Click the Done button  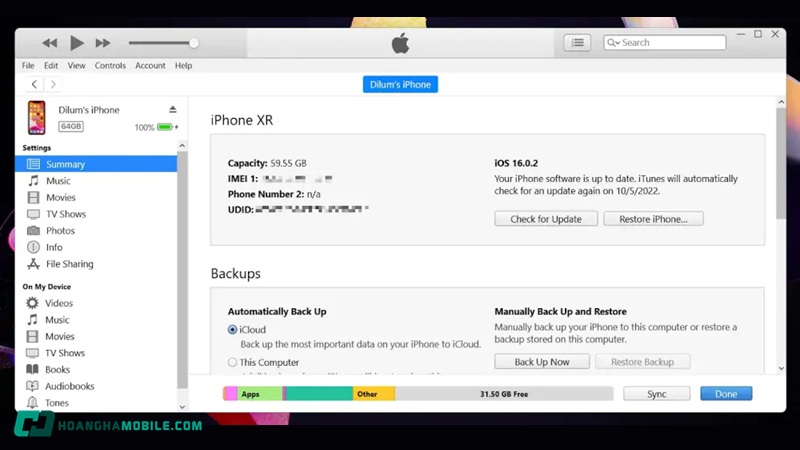click(x=726, y=394)
